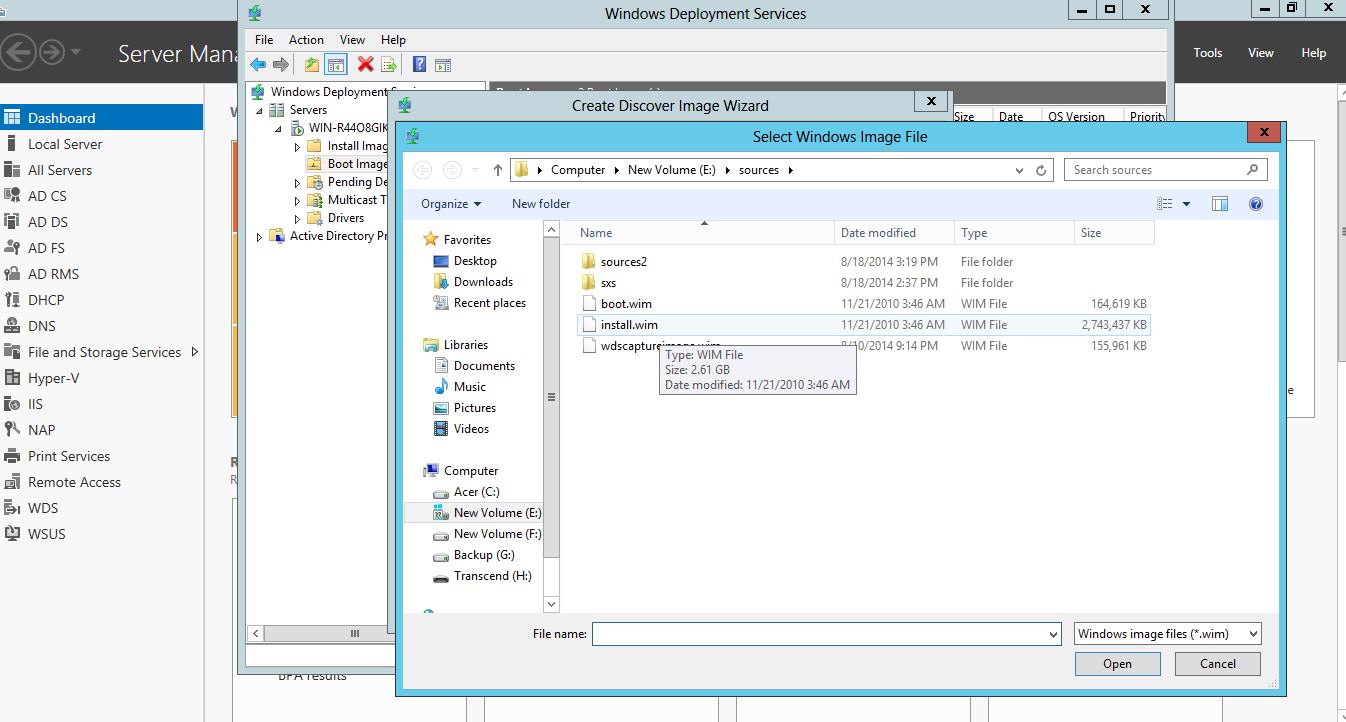Open the IIS role in Server Manager sidebar
The height and width of the screenshot is (722, 1346).
click(36, 404)
